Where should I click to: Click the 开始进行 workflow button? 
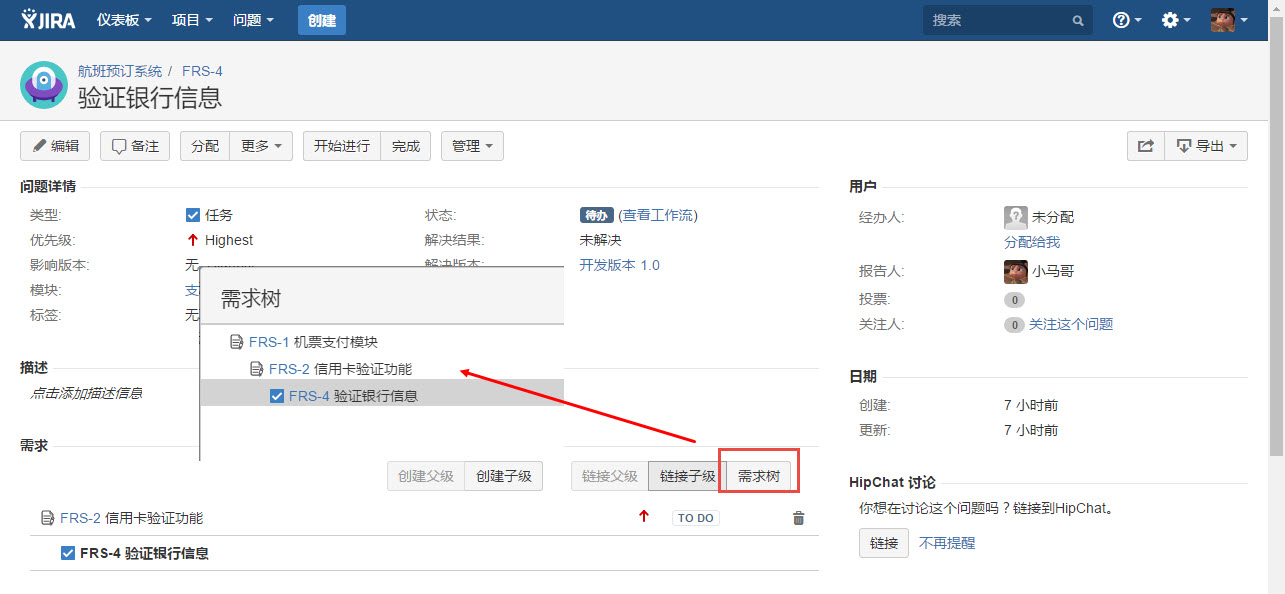pos(342,146)
